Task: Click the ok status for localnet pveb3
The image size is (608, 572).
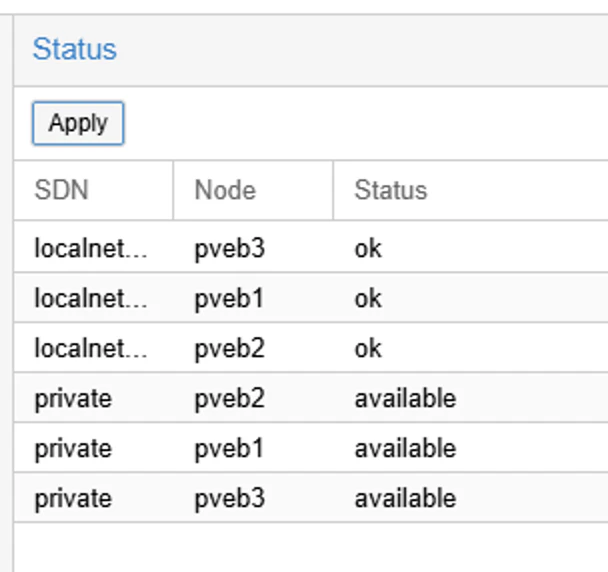Action: [x=368, y=248]
